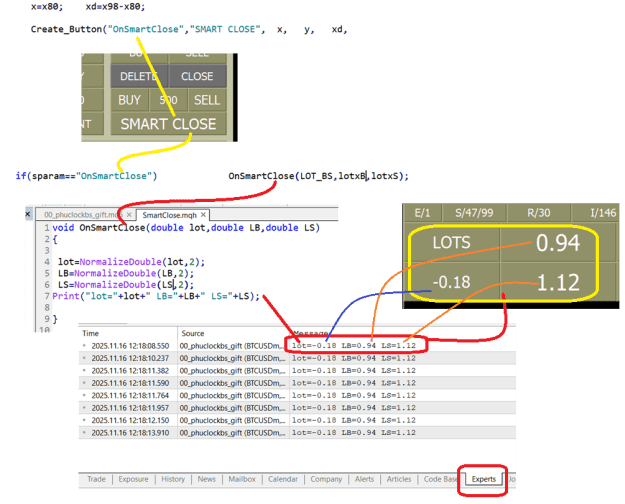The image size is (625, 504).
Task: Click the 1.12 lots value
Action: coord(558,282)
